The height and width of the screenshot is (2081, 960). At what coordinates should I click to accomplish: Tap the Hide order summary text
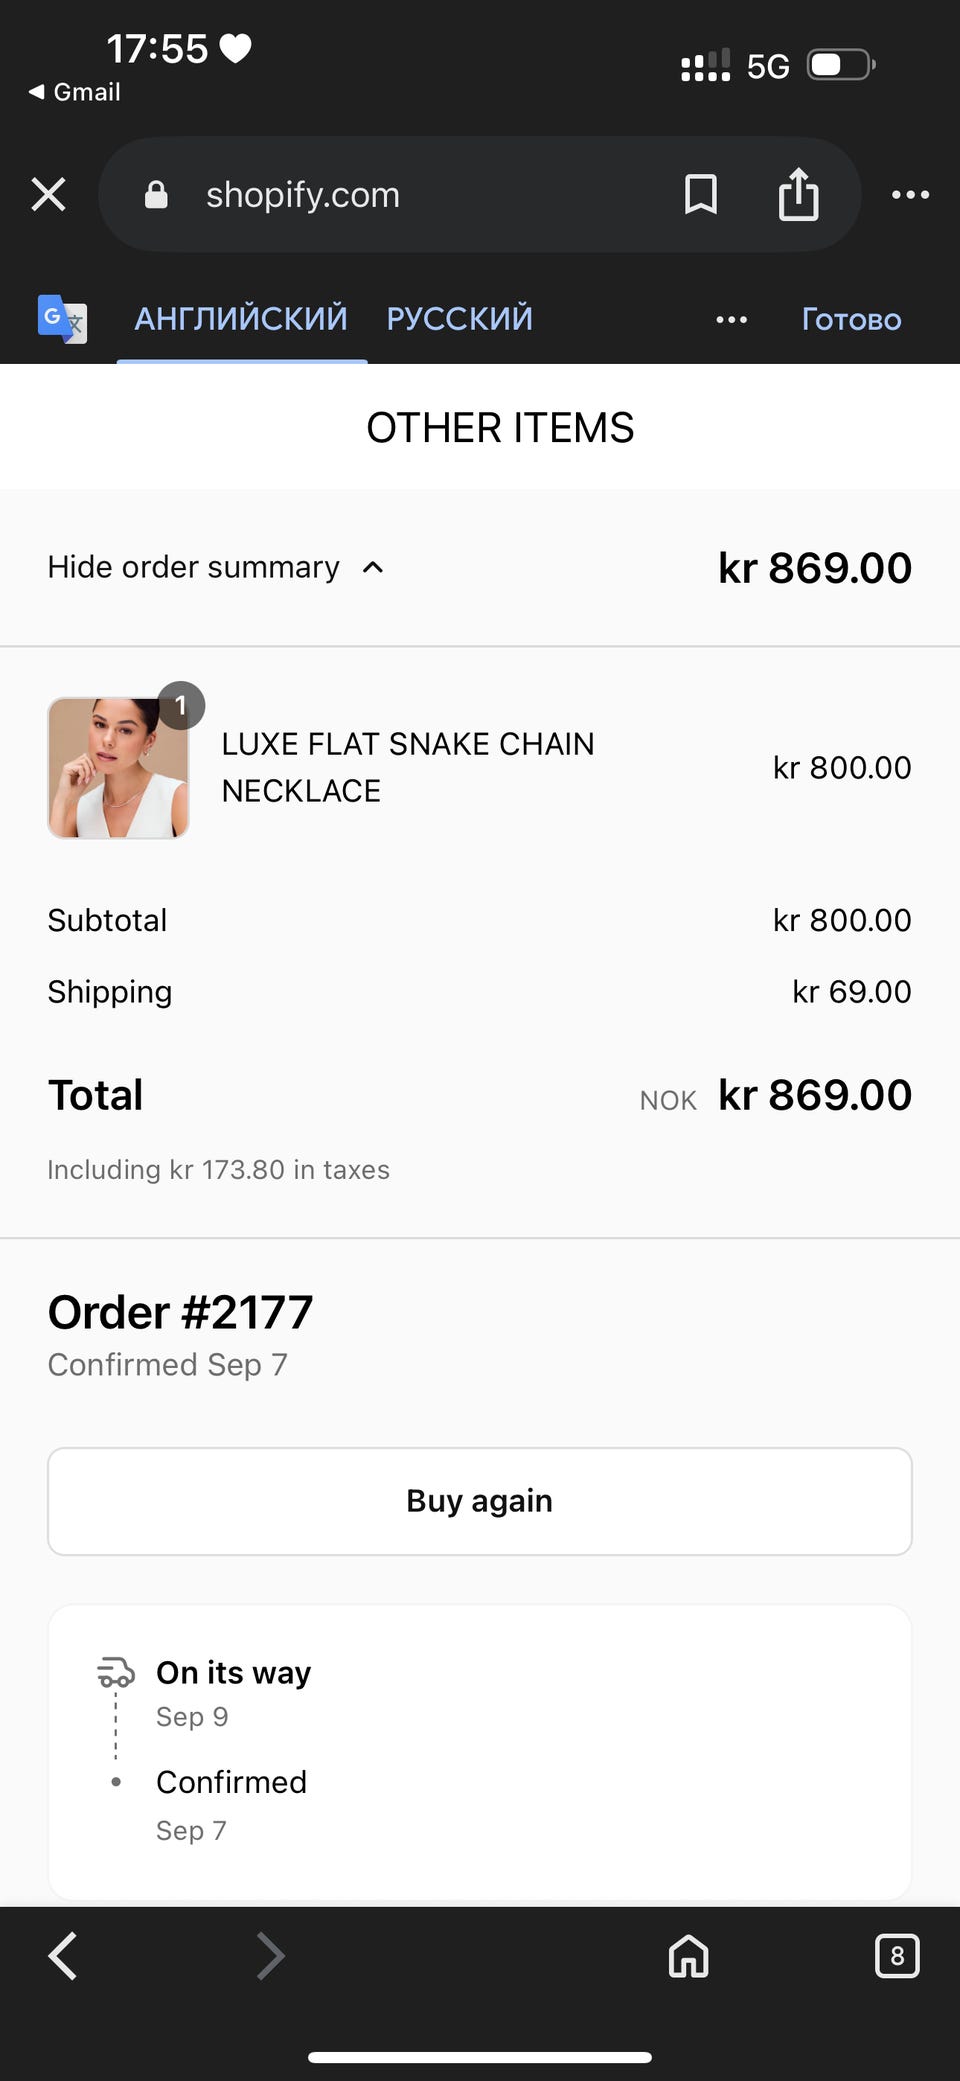click(193, 568)
